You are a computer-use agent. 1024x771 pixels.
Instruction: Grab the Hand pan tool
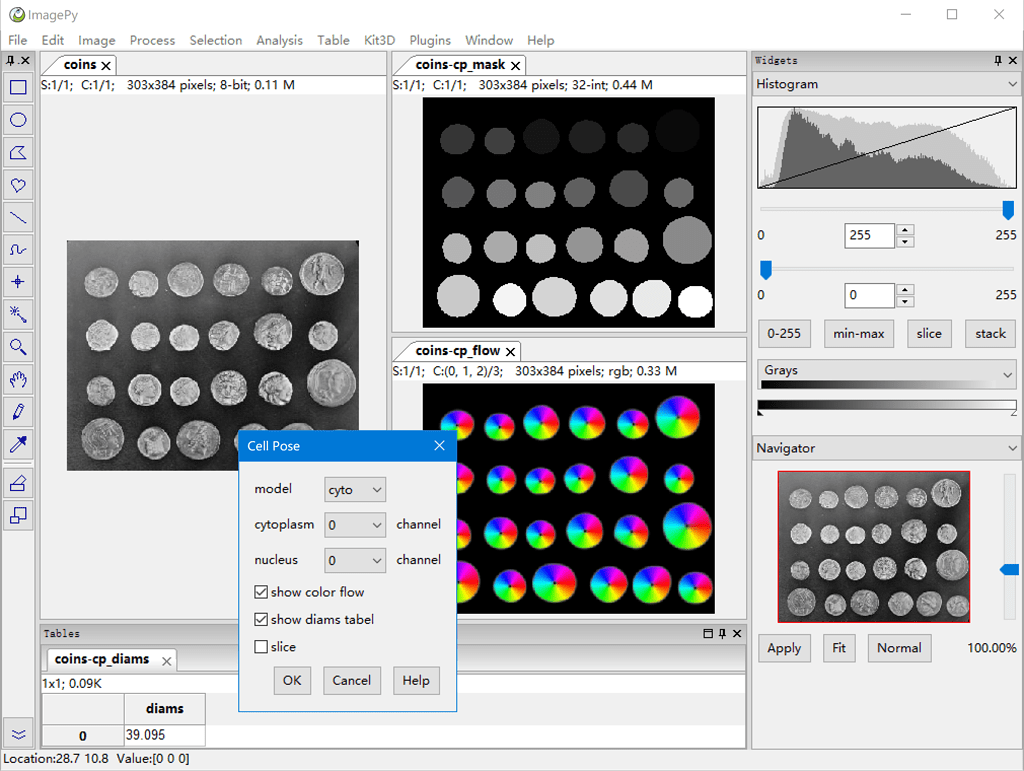tap(16, 379)
